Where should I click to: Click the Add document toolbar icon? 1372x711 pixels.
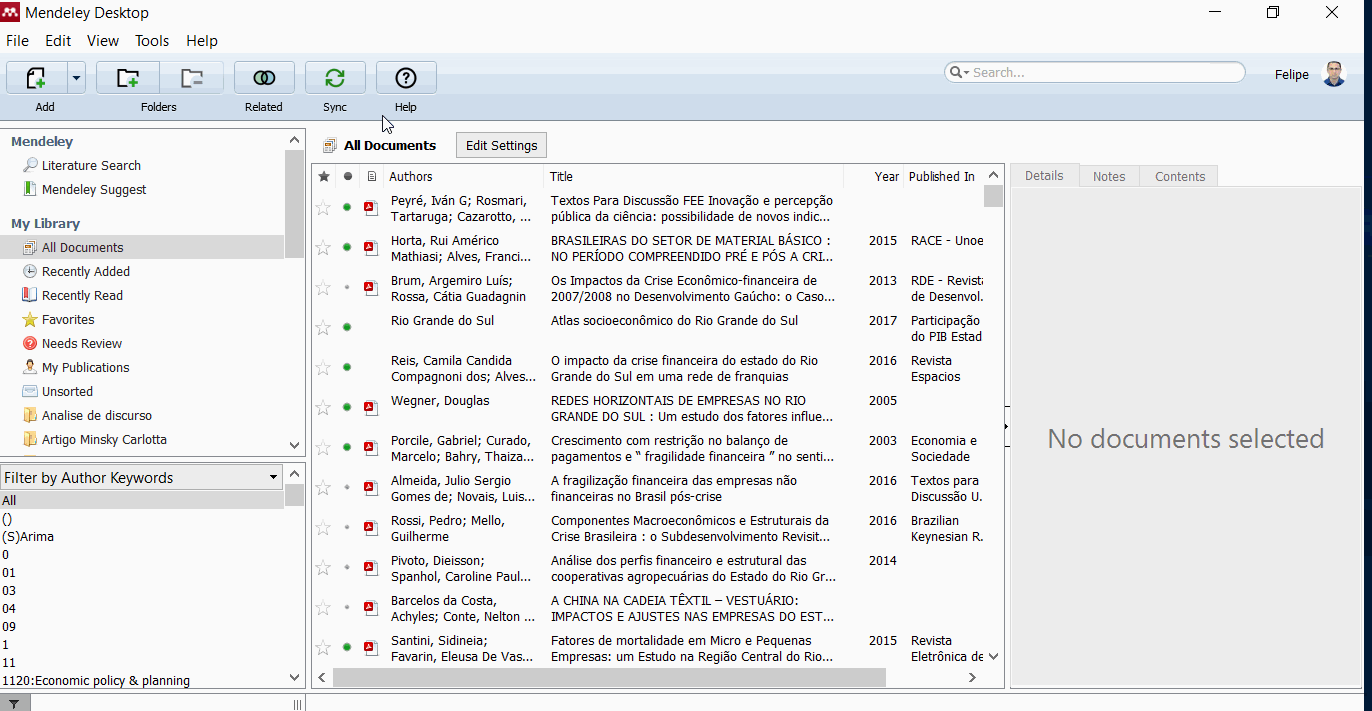pos(36,78)
